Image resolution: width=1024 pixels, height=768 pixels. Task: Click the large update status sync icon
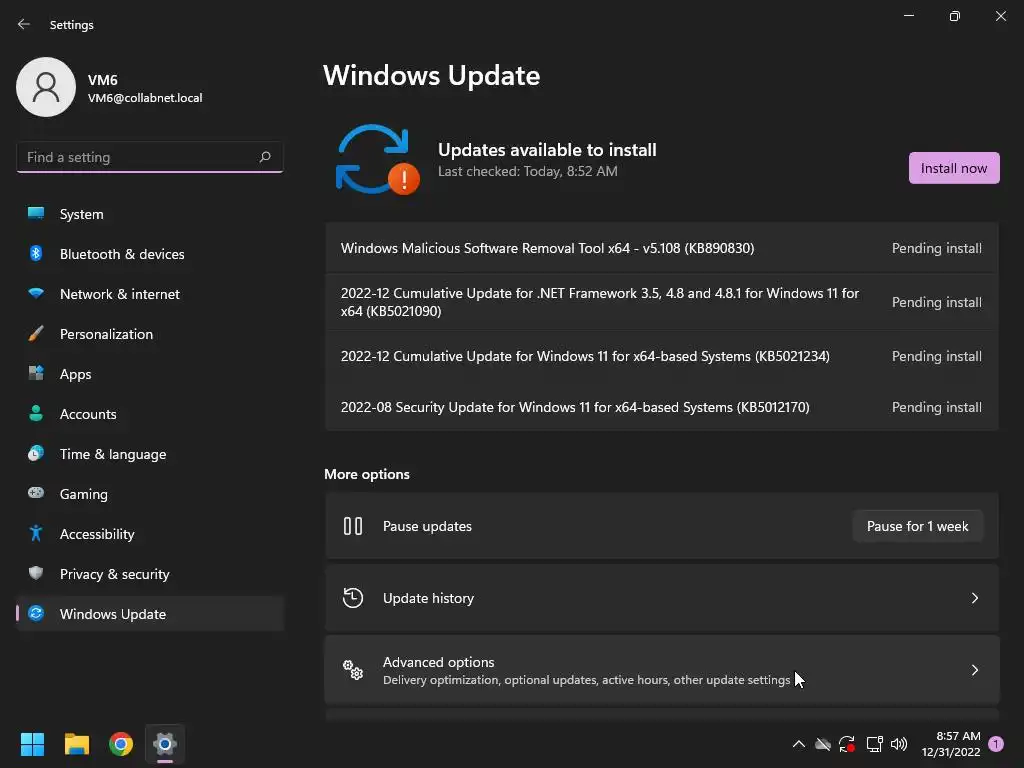pyautogui.click(x=376, y=159)
